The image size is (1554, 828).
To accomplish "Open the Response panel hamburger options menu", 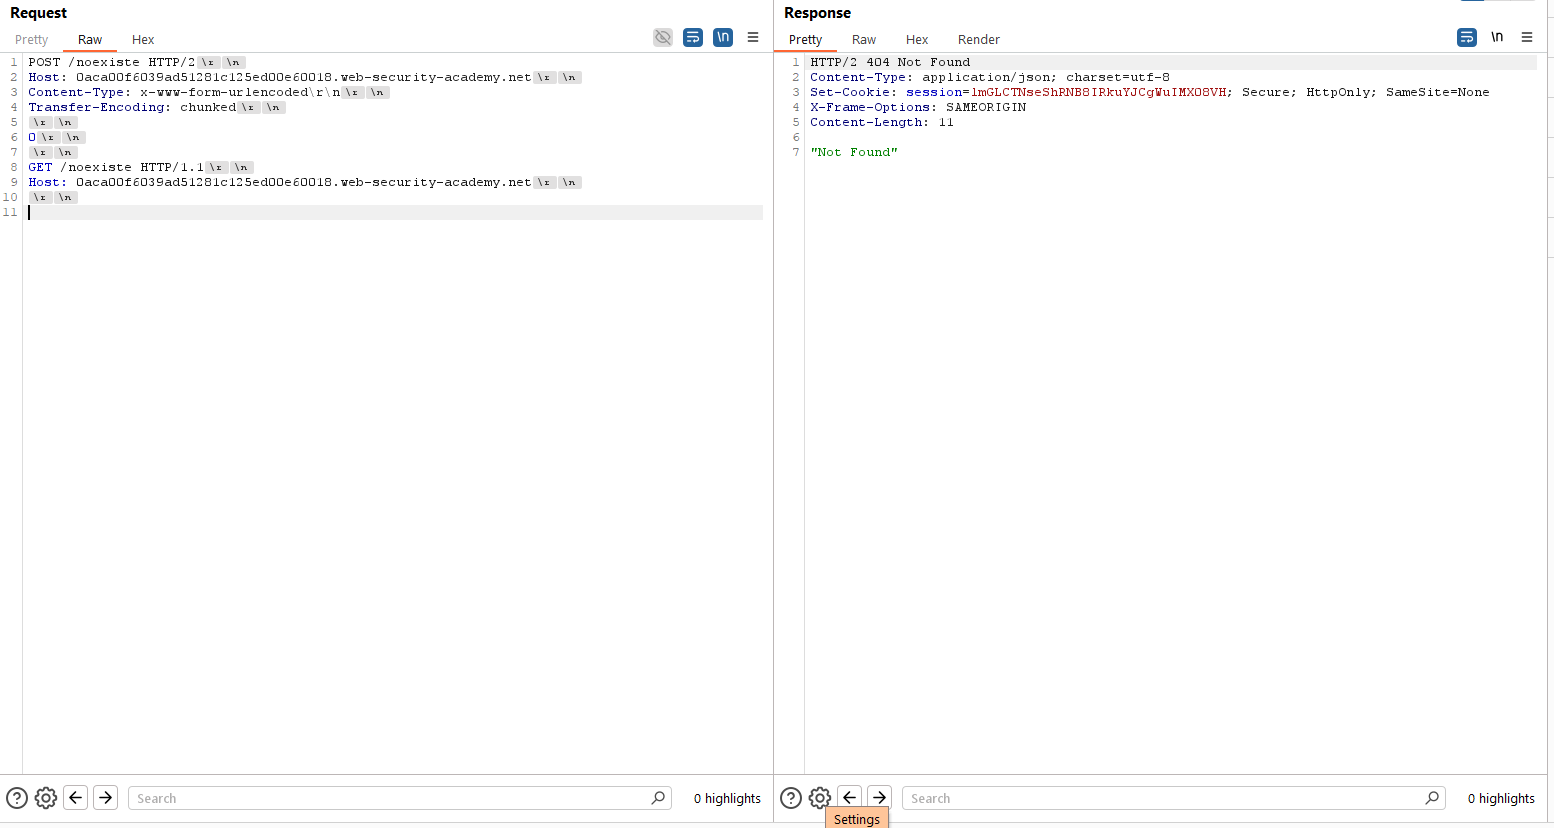I will pos(1527,38).
